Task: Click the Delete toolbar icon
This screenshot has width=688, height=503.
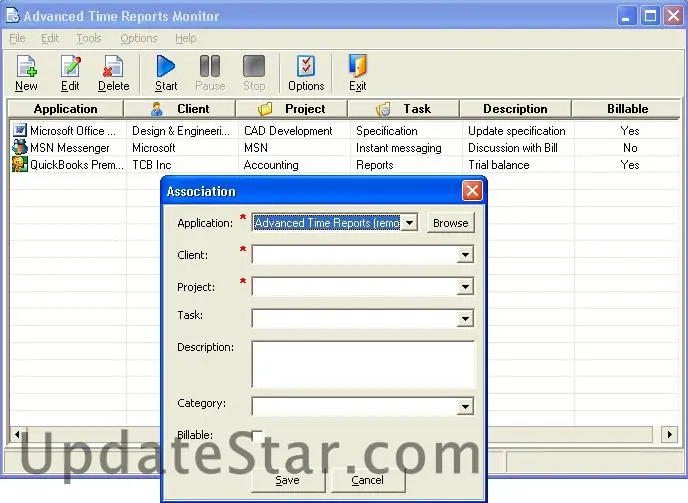Action: point(113,66)
